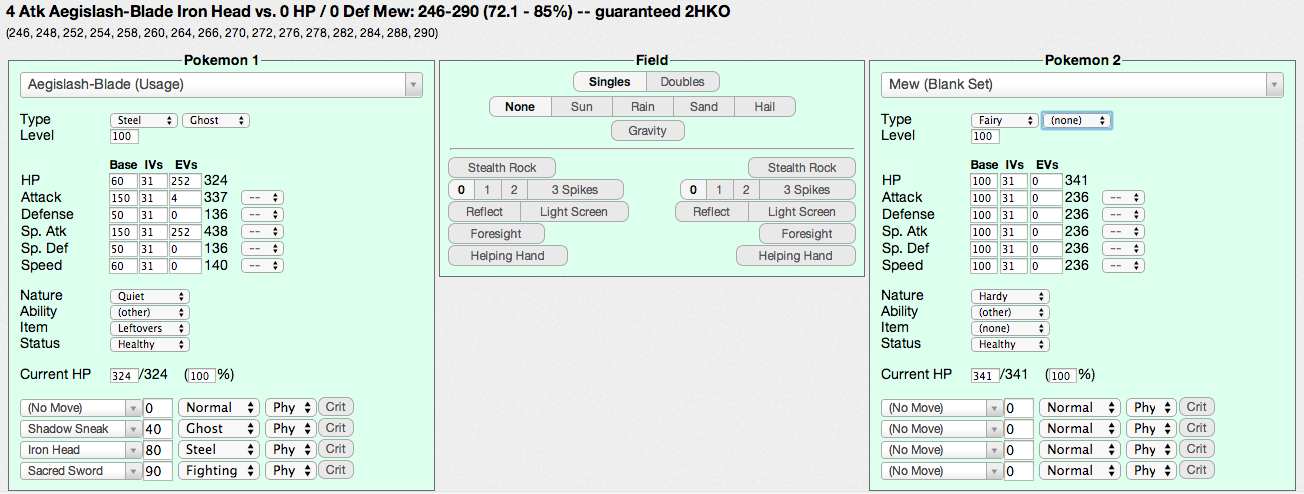Edit Pokemon 2 Level field
This screenshot has width=1304, height=494.
tap(985, 136)
